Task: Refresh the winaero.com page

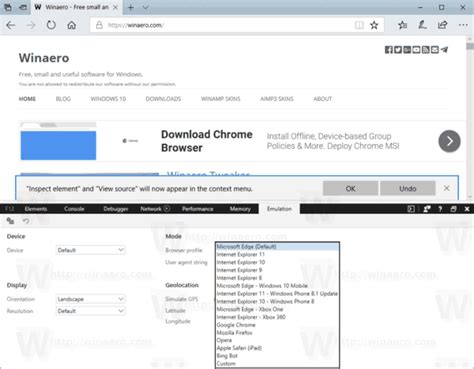Action: point(51,25)
